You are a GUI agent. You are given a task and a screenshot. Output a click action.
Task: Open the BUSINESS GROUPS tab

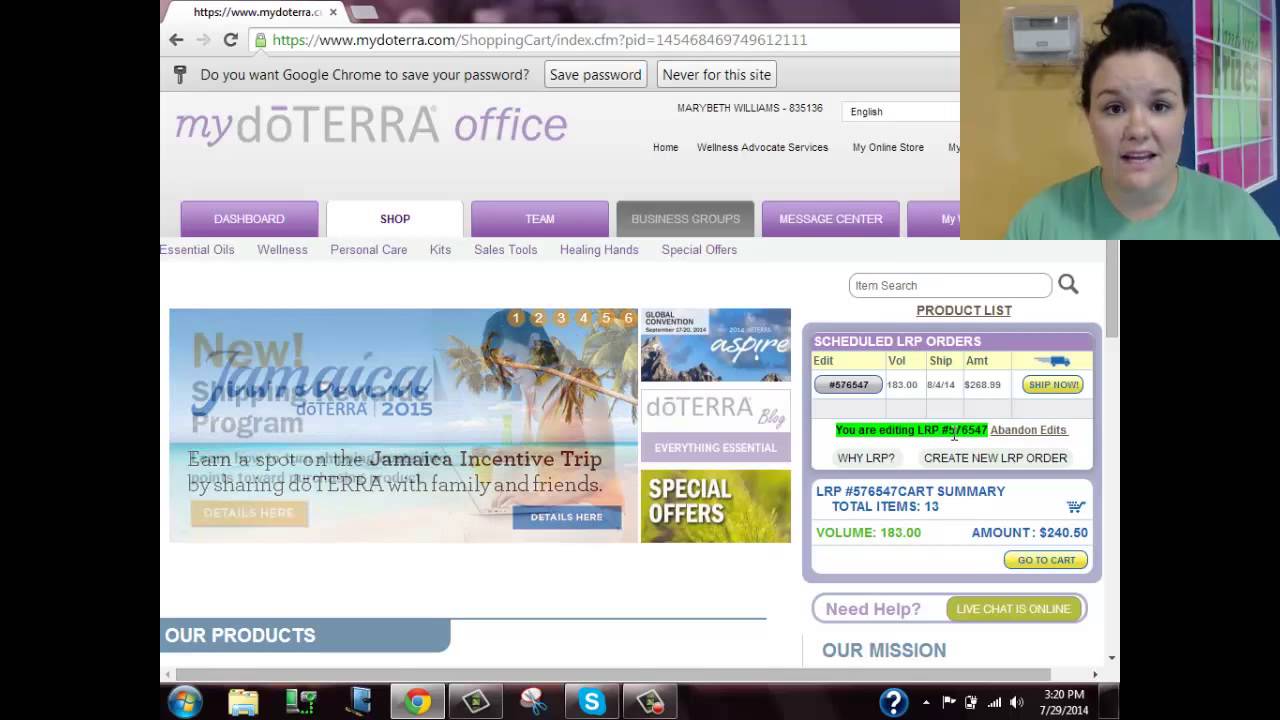(x=686, y=219)
